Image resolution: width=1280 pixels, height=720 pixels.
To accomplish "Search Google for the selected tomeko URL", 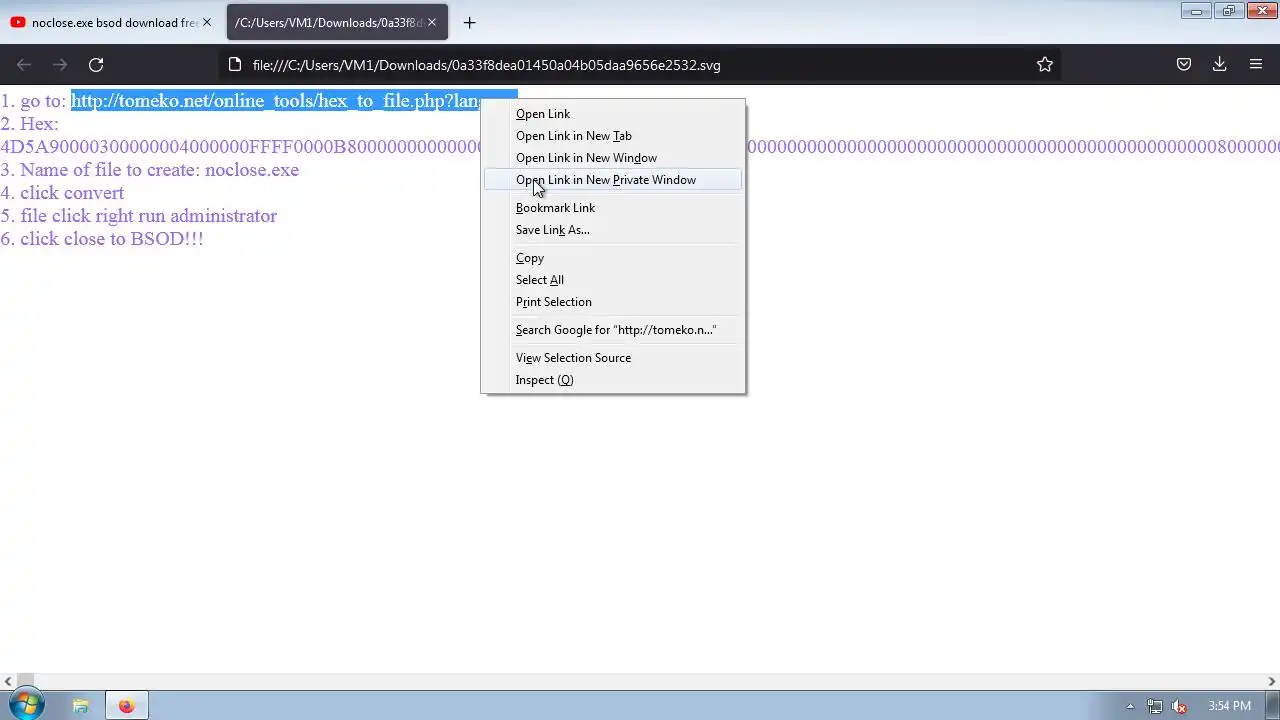I will coord(613,330).
